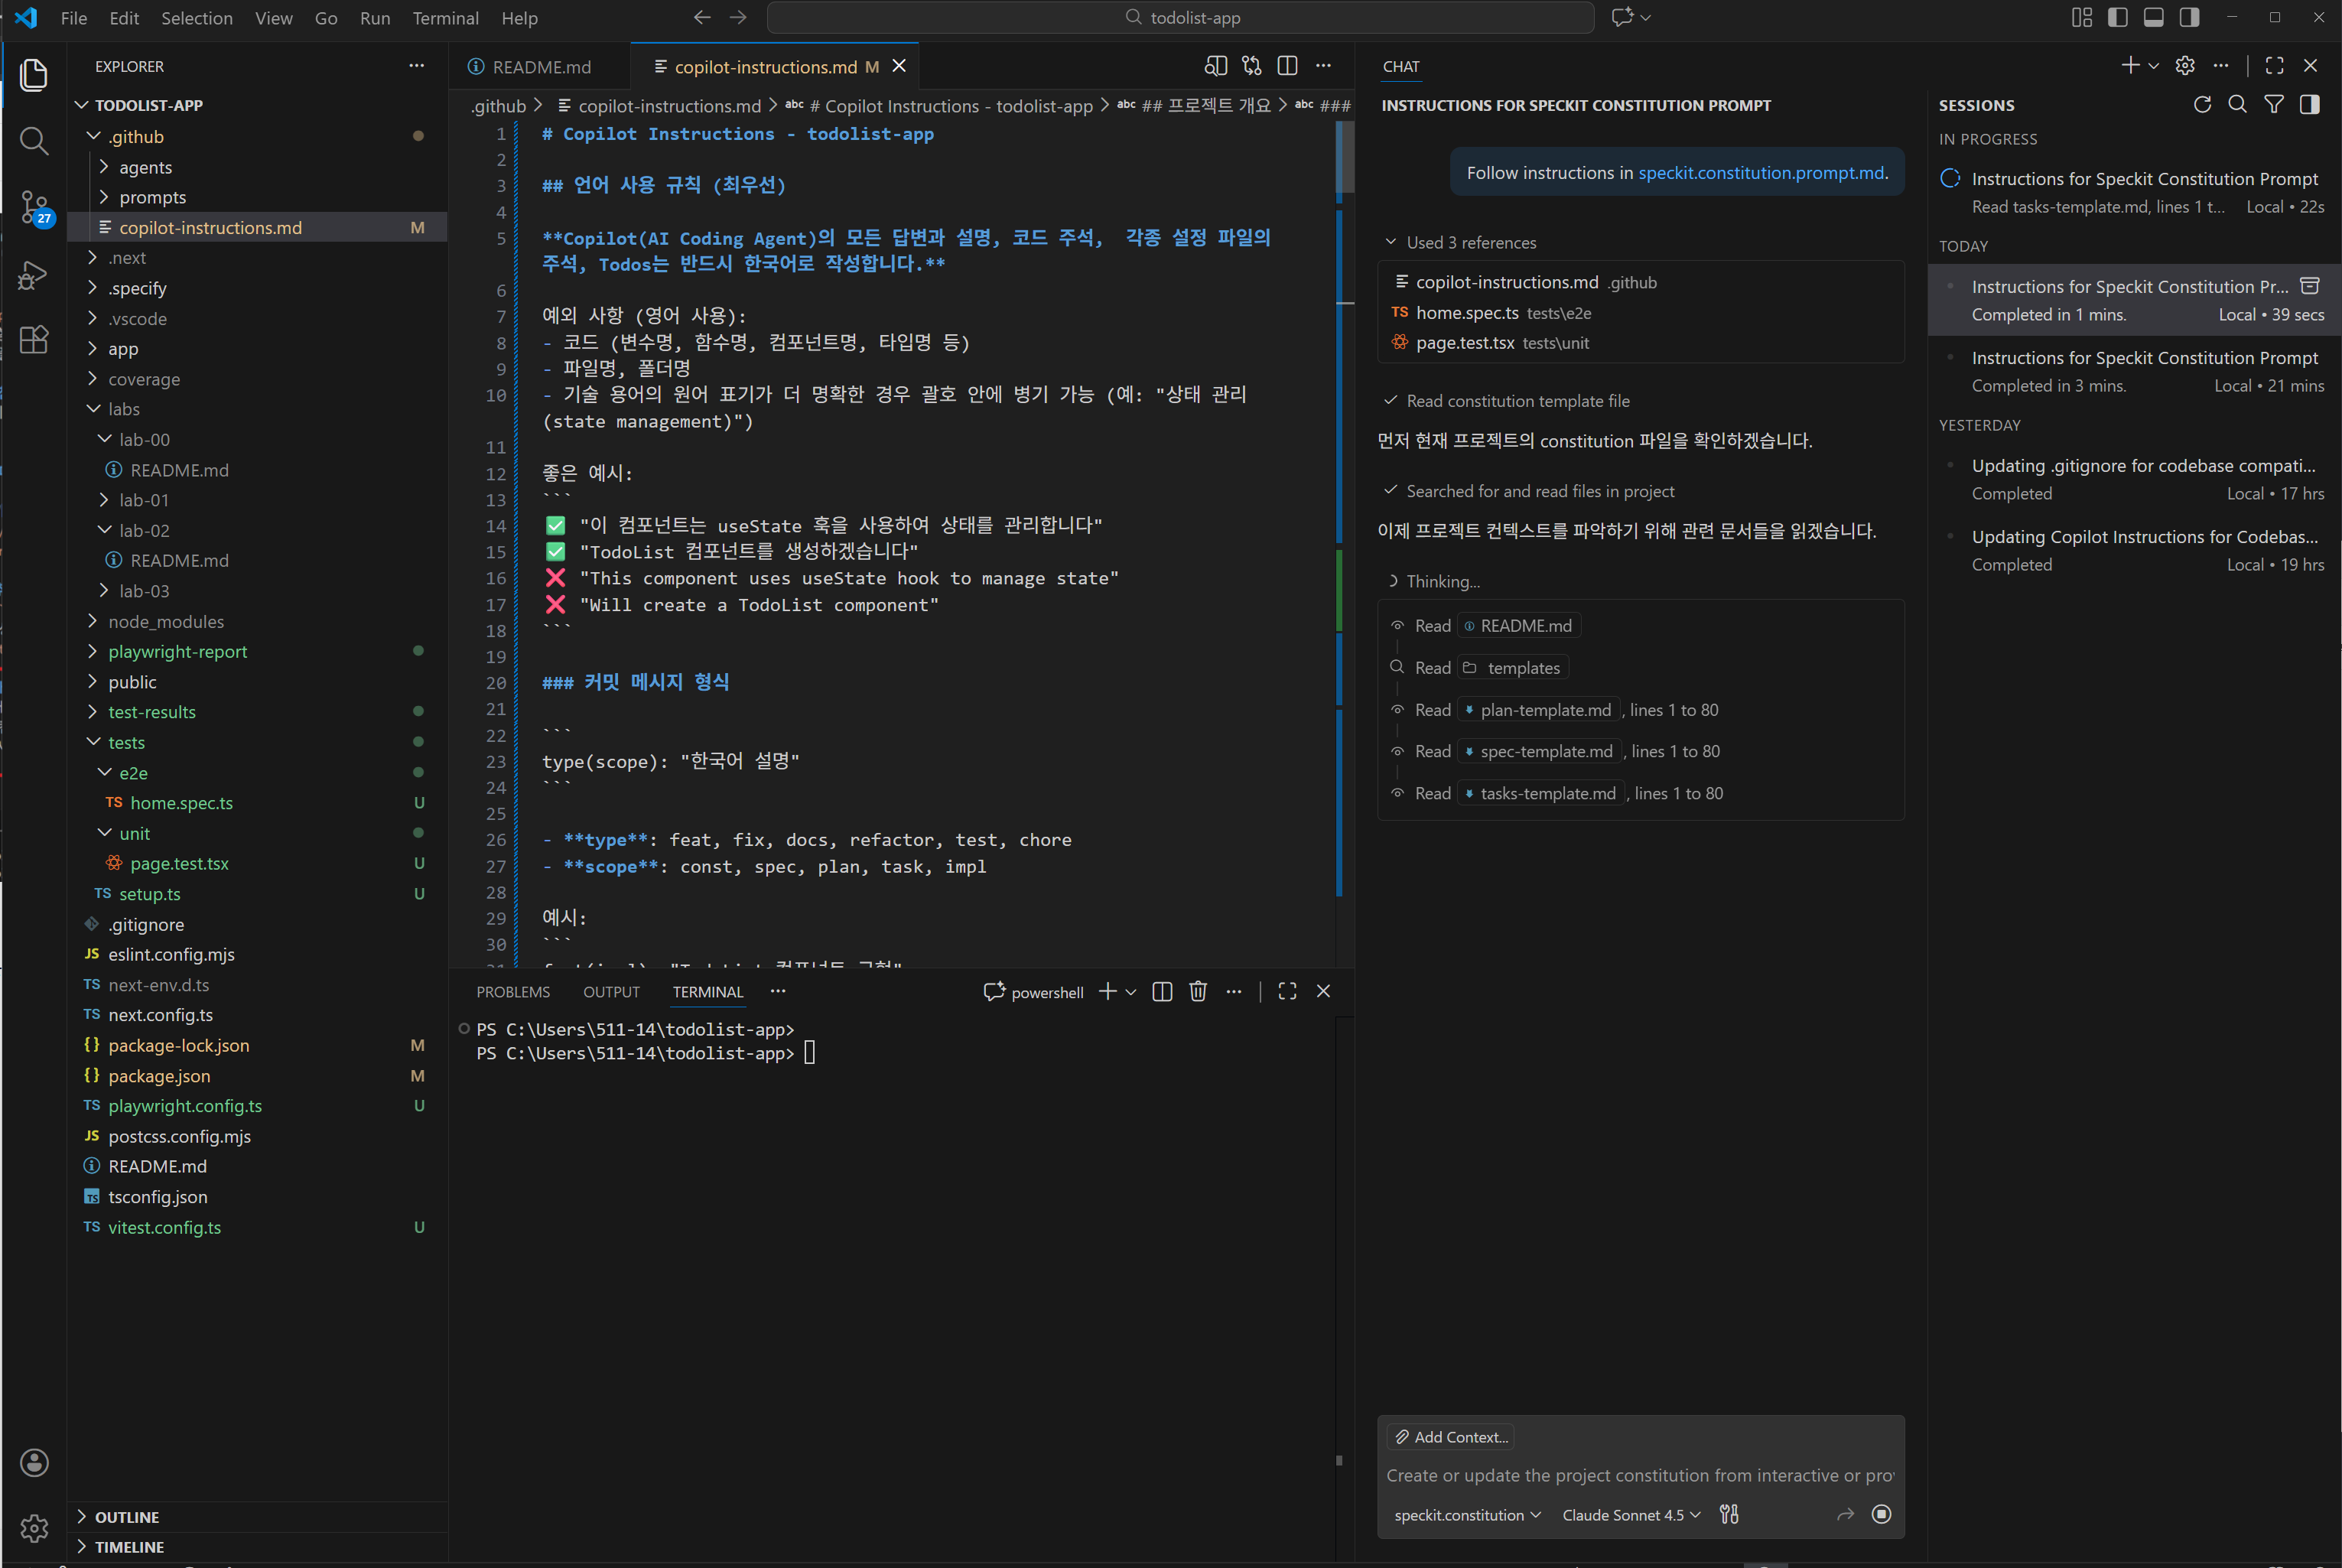Click the chat prompt input field

pos(1639,1475)
